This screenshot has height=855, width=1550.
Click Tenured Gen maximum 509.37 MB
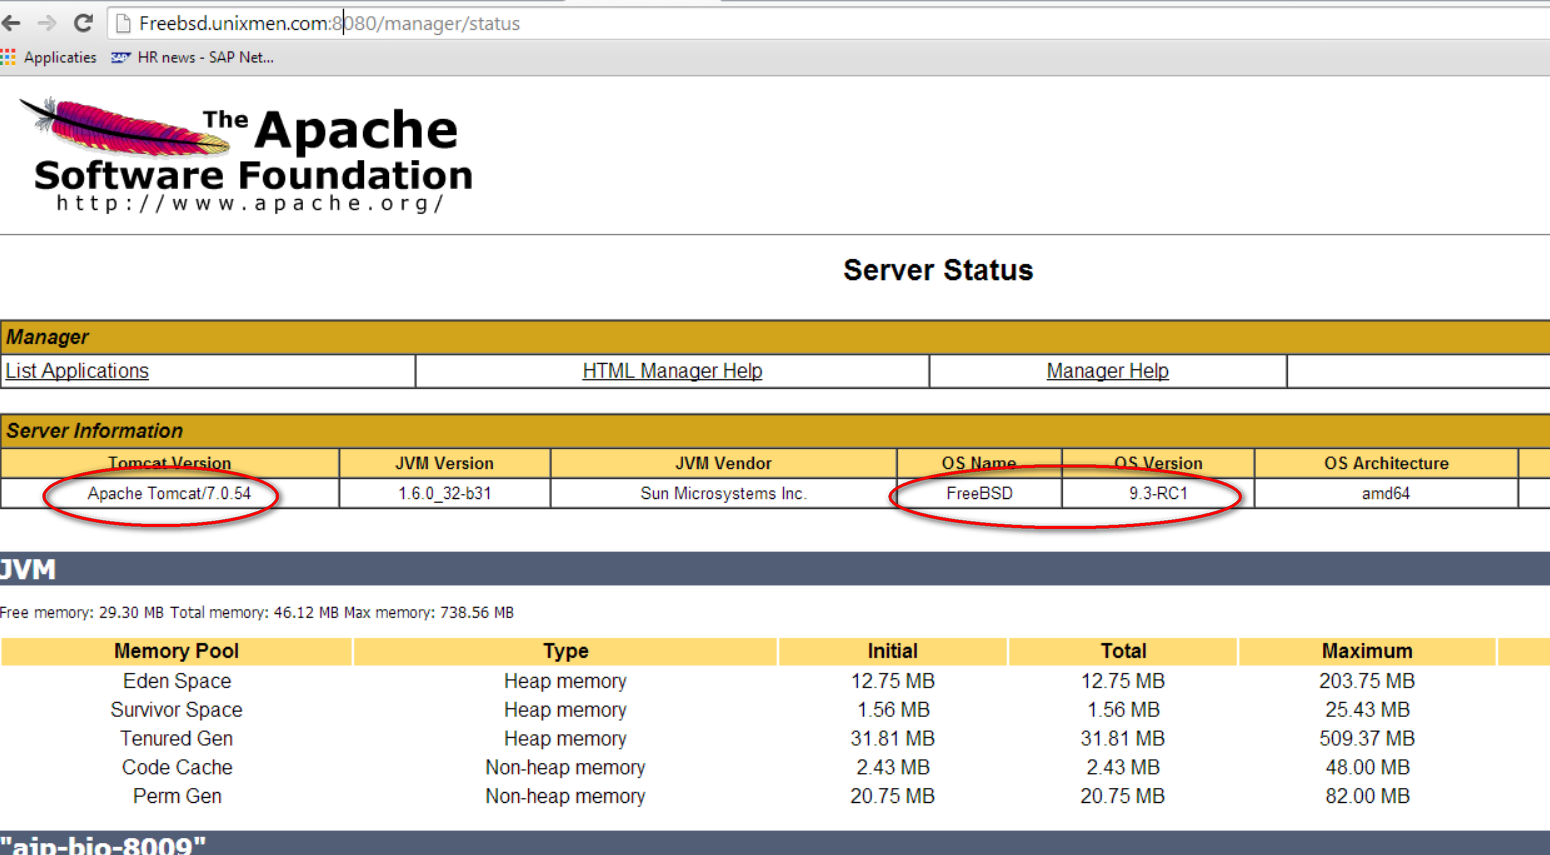tap(1367, 739)
